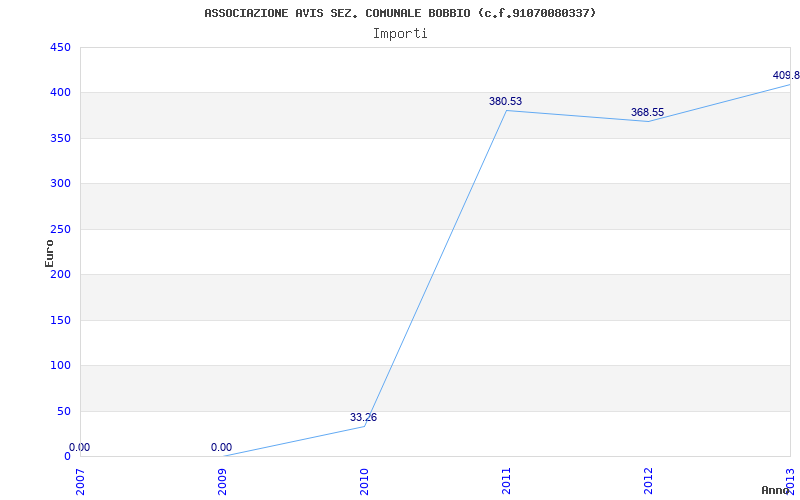Image resolution: width=800 pixels, height=500 pixels.
Task: Click the 150 y-axis value
Action: click(60, 320)
